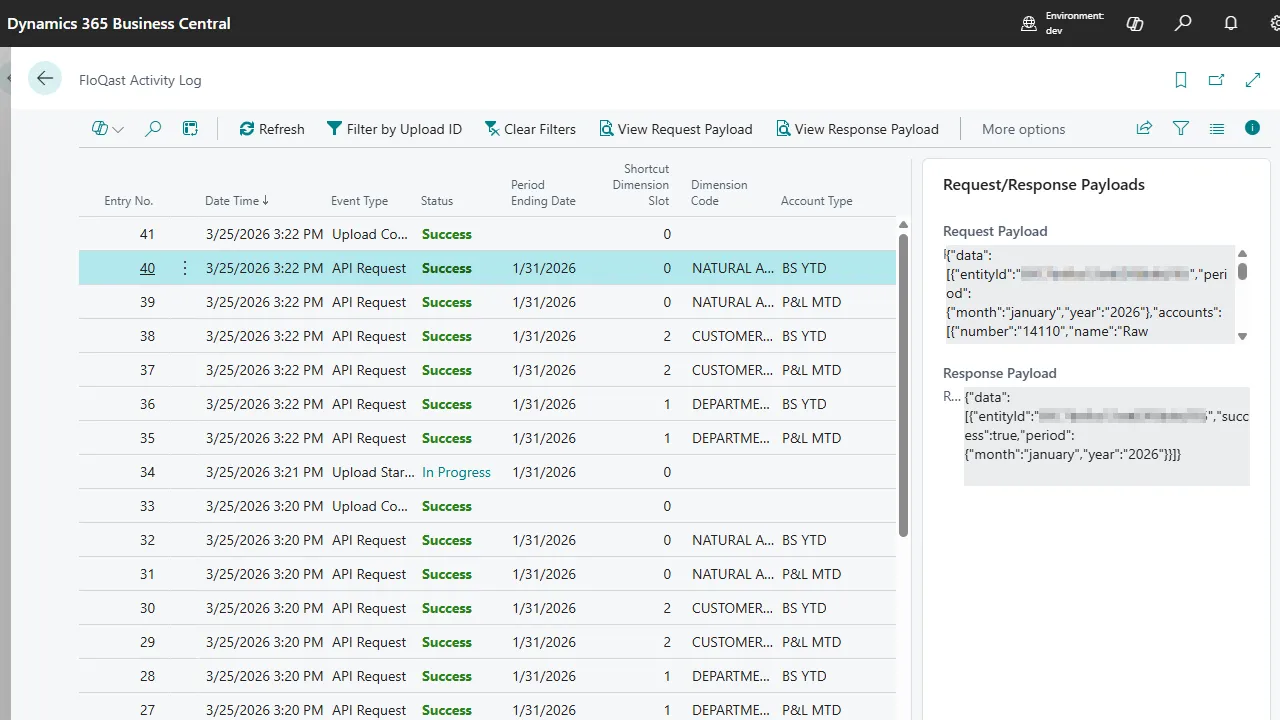Click Dynamics 365 Business Central title
Screen dimensions: 1280x720
pyautogui.click(x=119, y=23)
